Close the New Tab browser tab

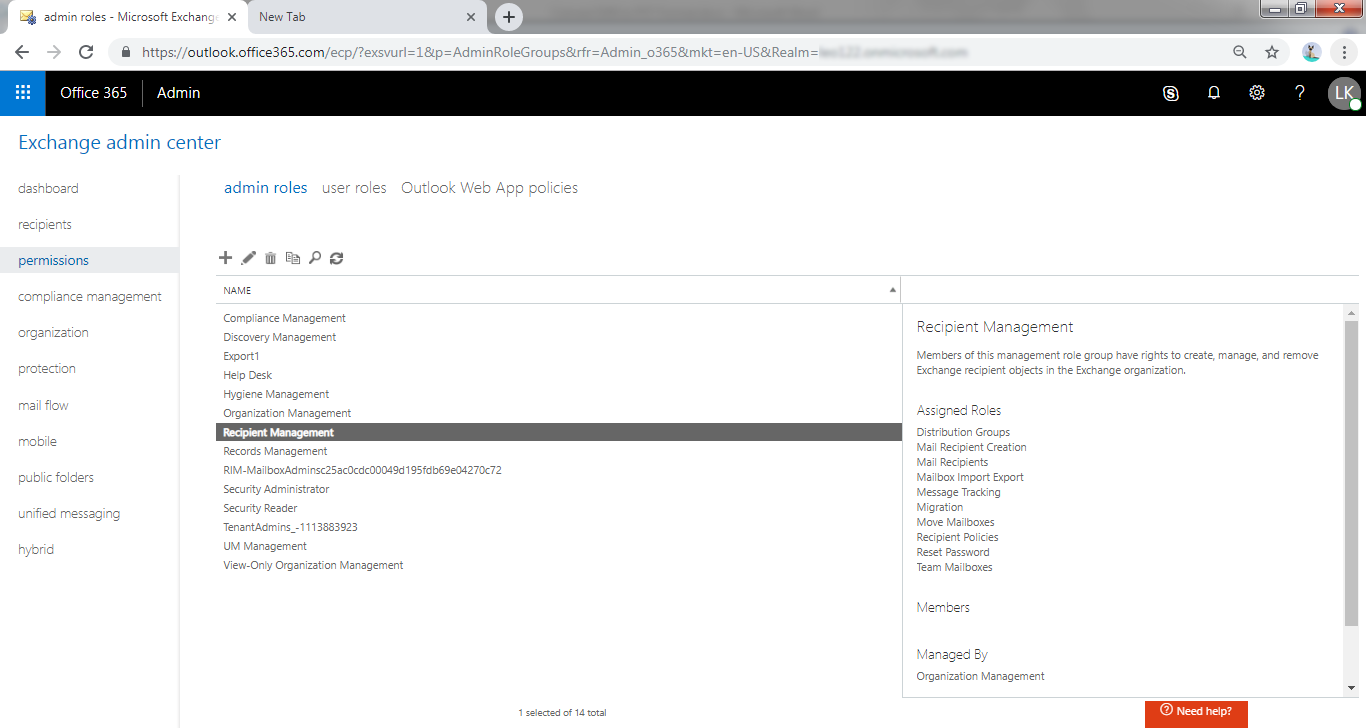coord(471,17)
